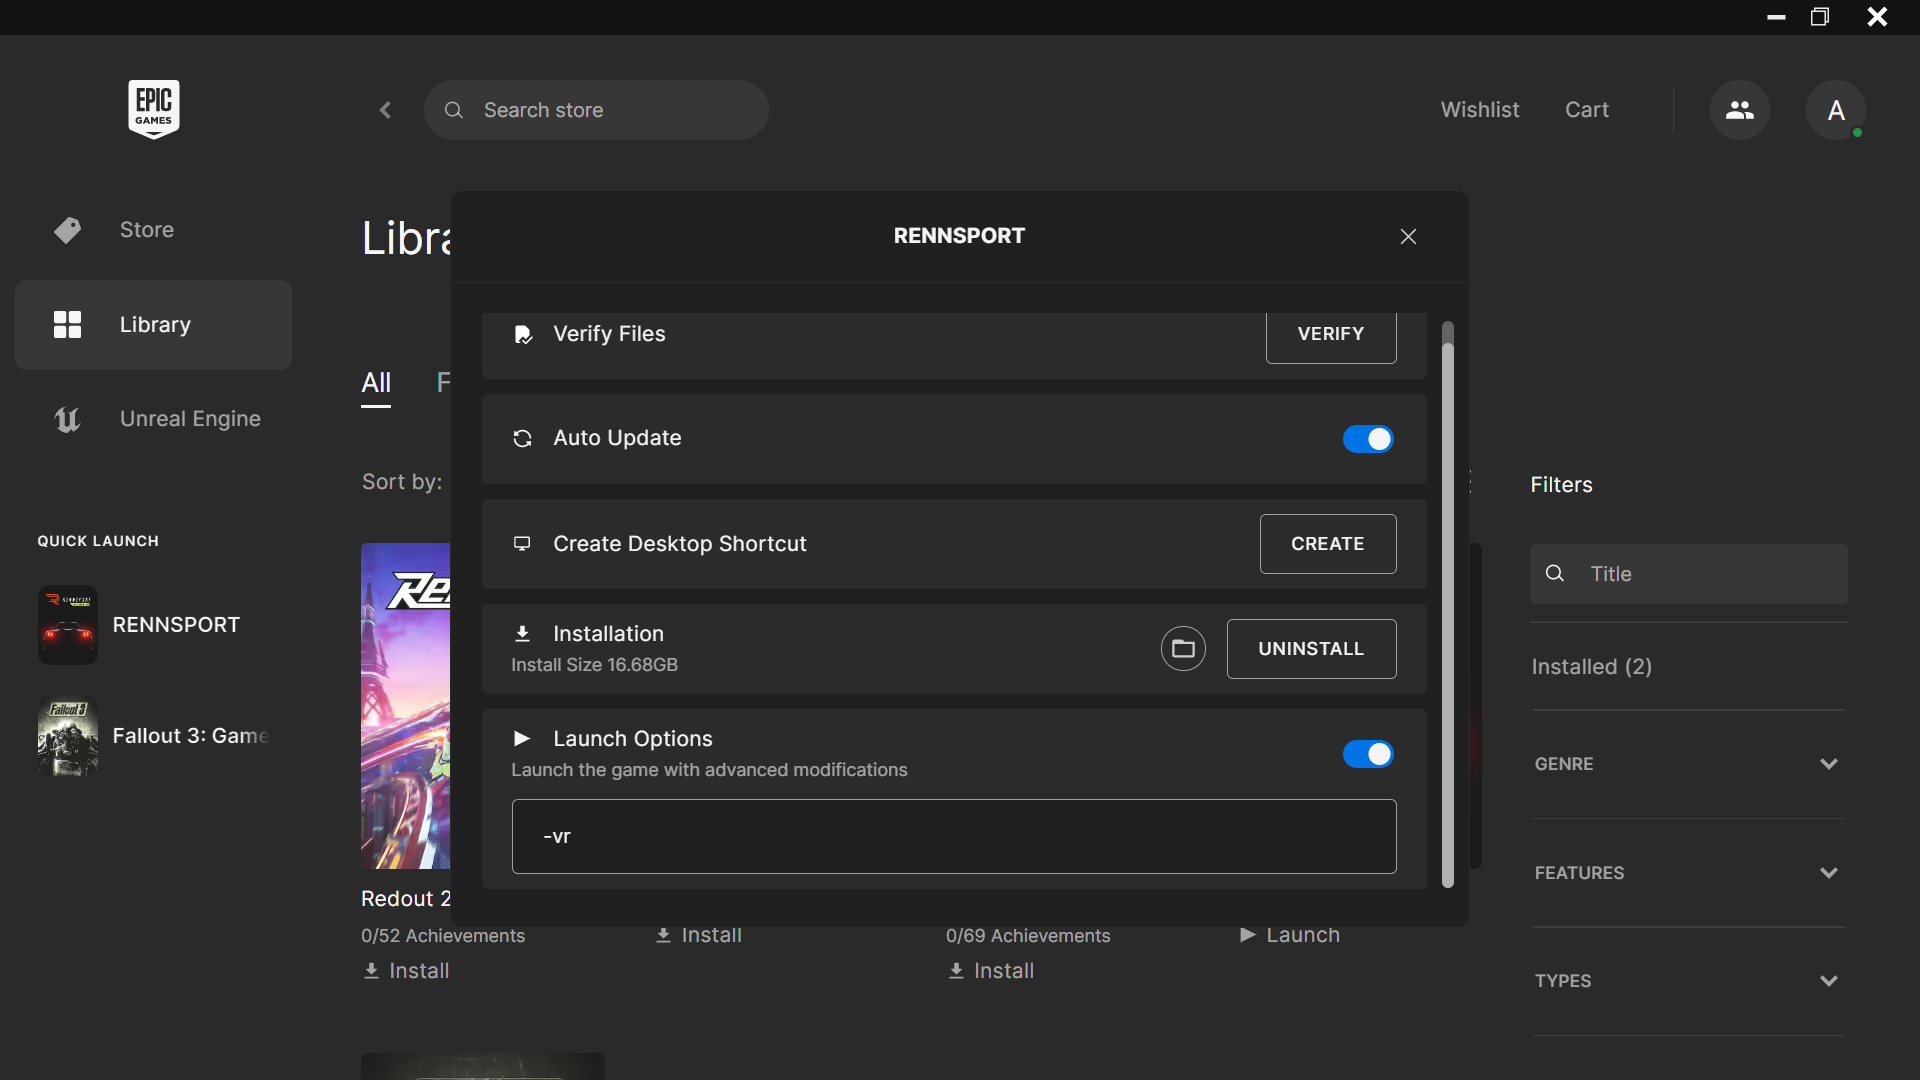The height and width of the screenshot is (1080, 1920).
Task: Click the Auto Update refresh icon
Action: pos(522,439)
